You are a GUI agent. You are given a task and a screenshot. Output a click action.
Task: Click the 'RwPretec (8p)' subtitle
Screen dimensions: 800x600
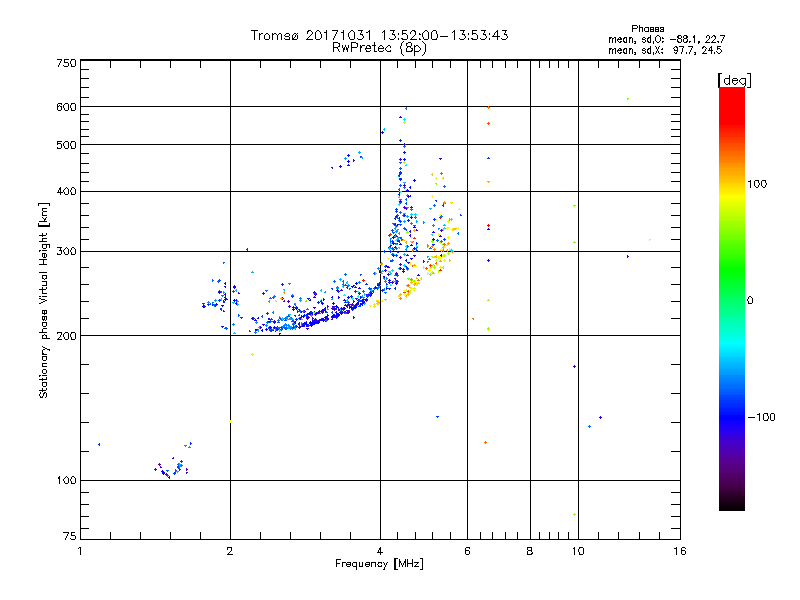pos(379,48)
